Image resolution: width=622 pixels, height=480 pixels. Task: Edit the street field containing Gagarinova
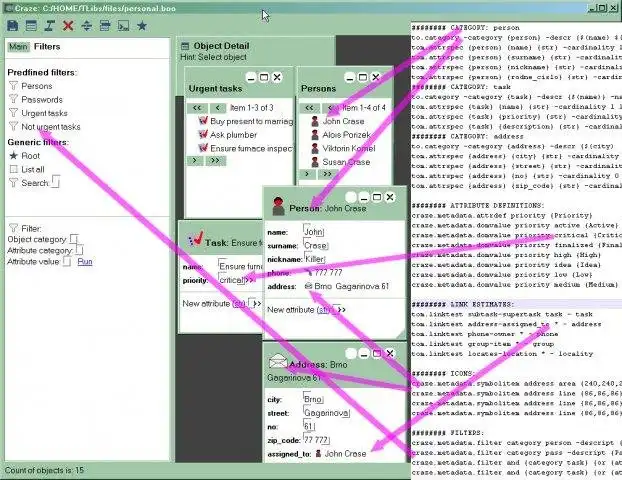coord(326,412)
